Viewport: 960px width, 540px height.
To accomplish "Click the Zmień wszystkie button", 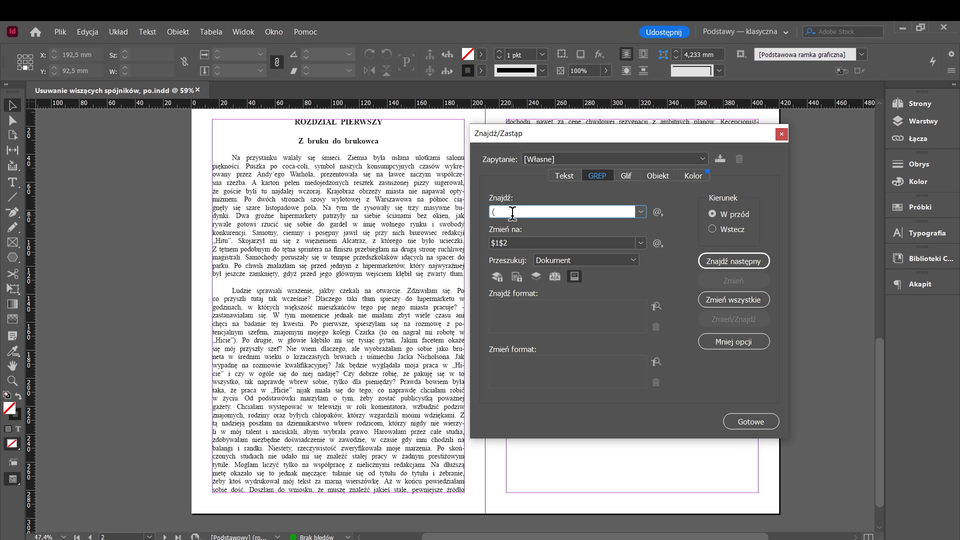I will click(x=733, y=300).
